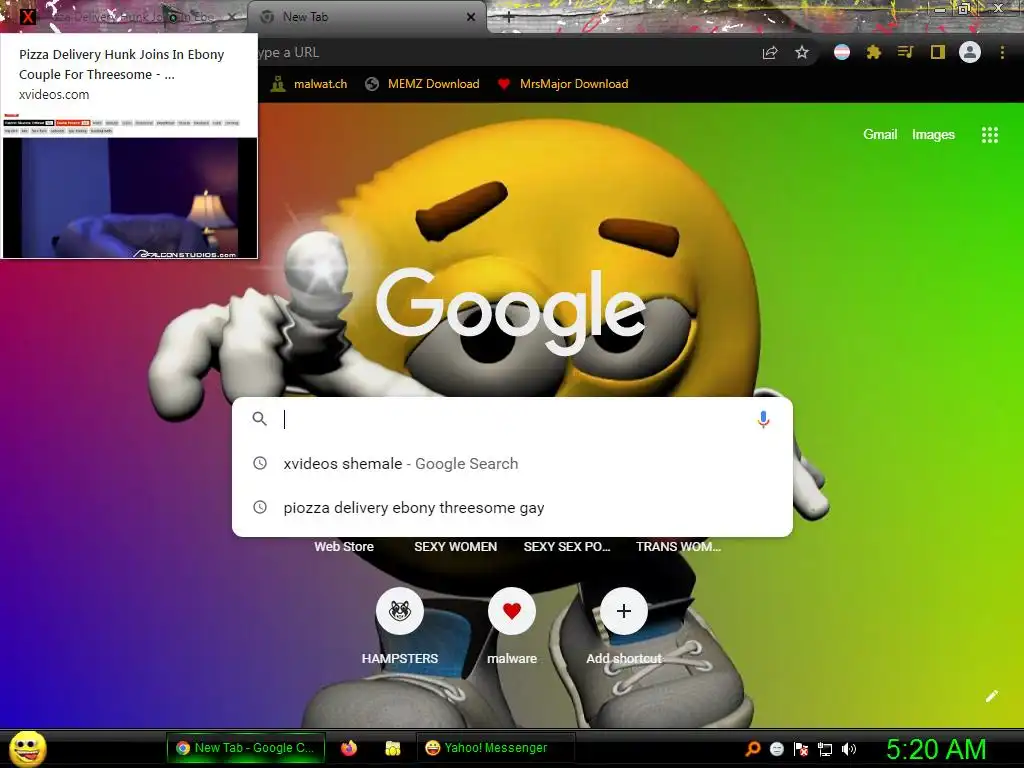Open the smiley Start button on taskbar

pos(27,748)
